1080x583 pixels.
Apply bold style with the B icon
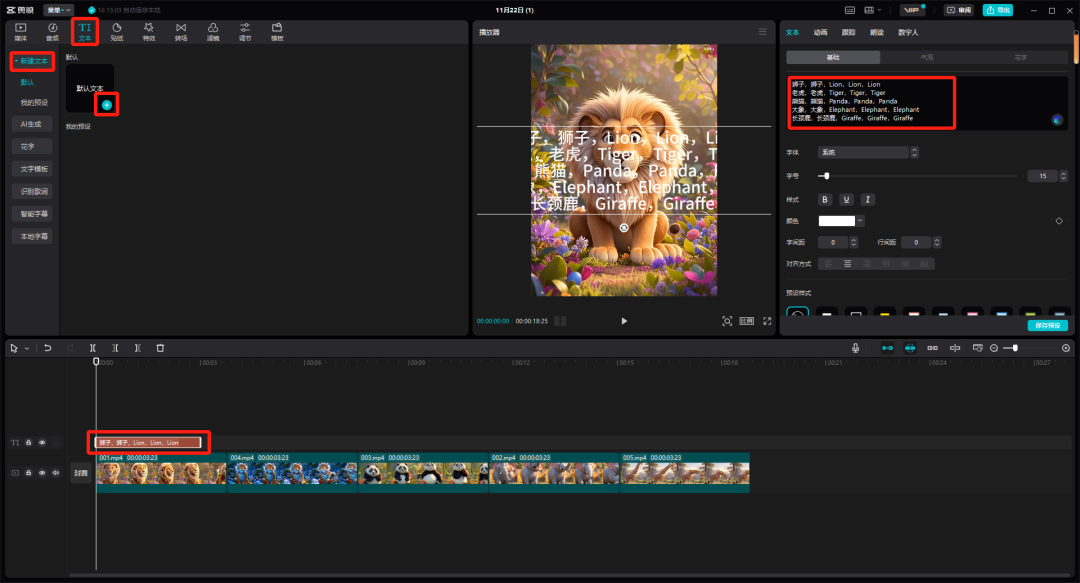coord(825,199)
